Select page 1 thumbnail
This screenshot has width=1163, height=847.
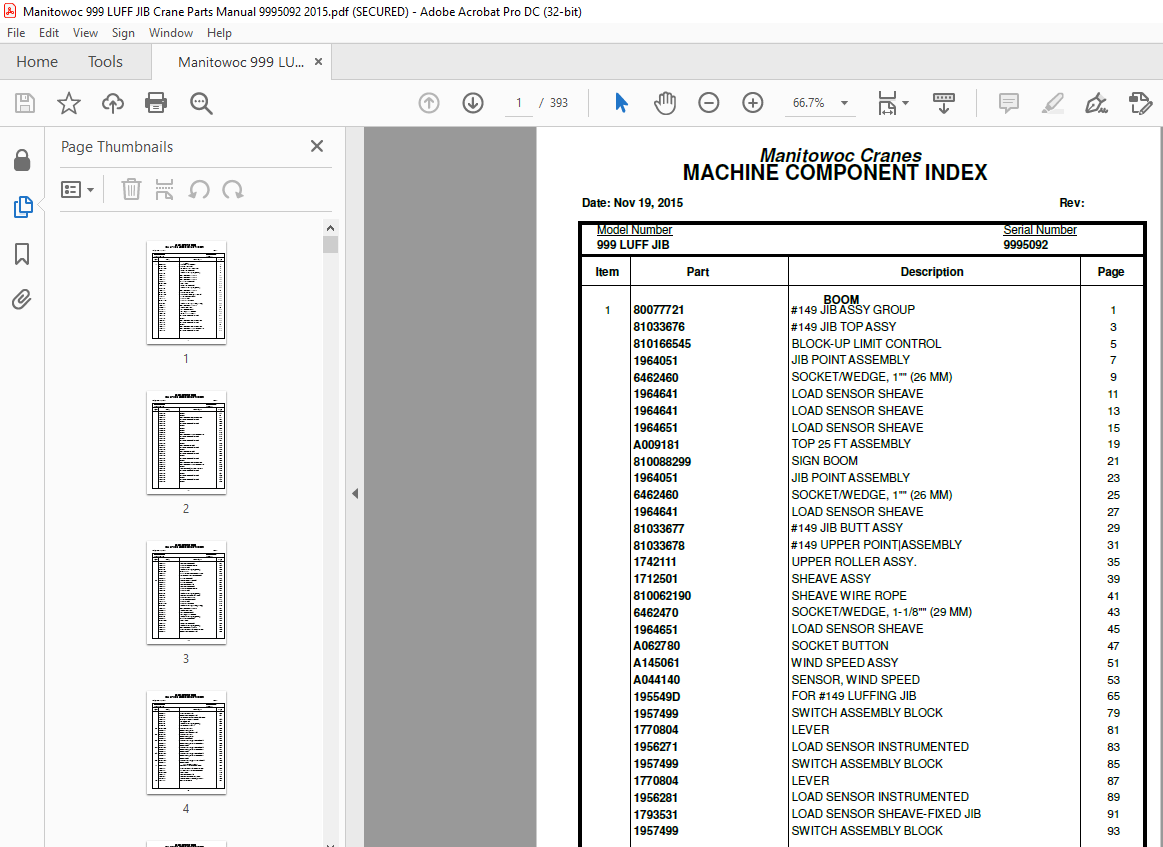186,292
